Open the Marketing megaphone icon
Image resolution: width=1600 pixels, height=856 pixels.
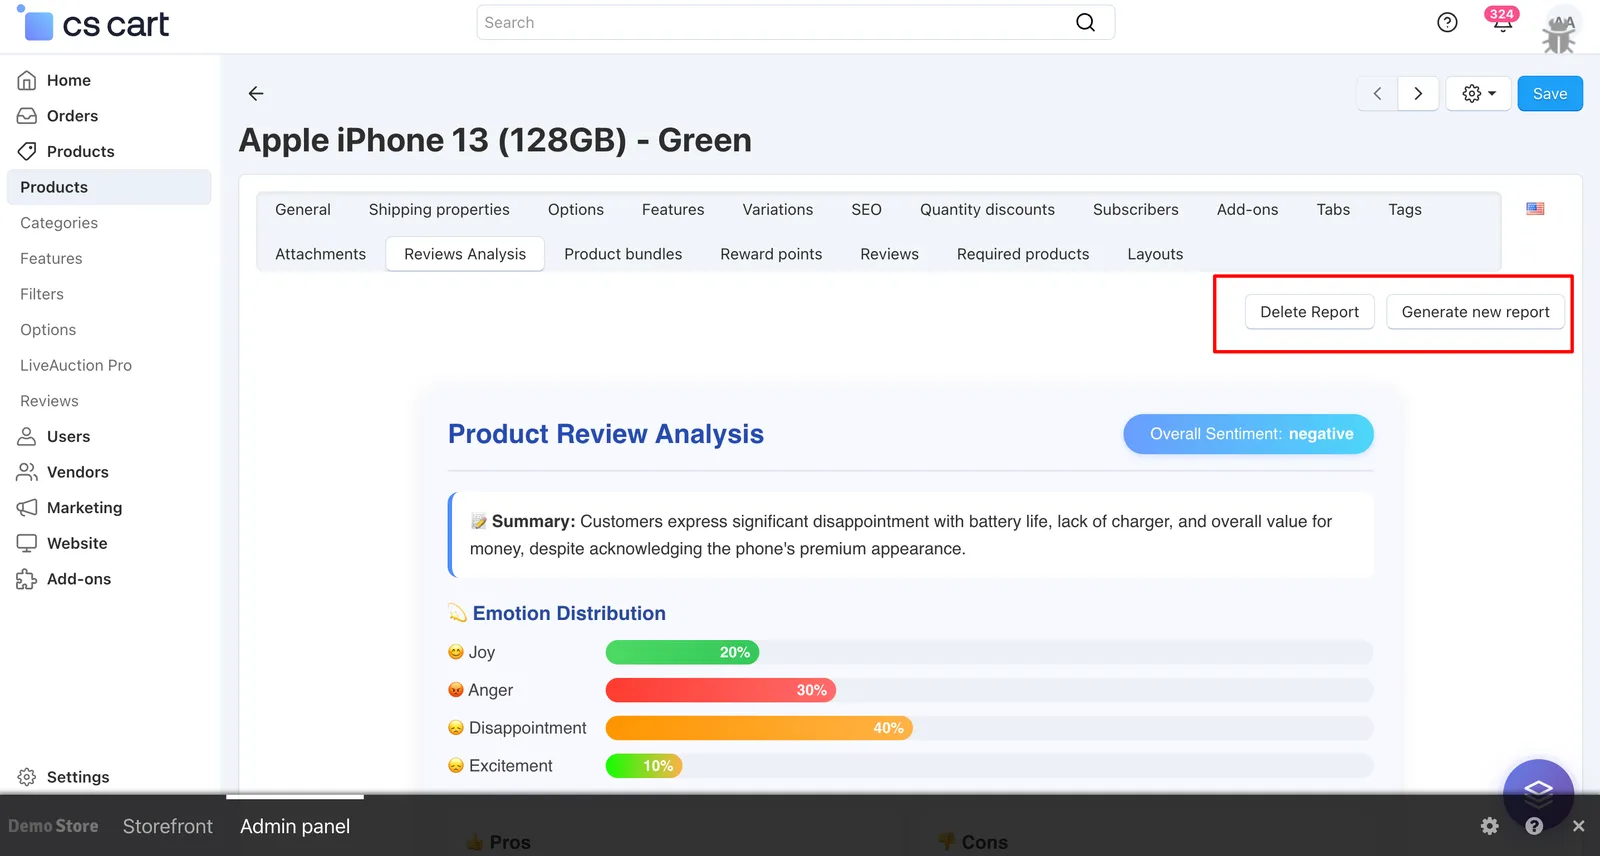pos(27,508)
